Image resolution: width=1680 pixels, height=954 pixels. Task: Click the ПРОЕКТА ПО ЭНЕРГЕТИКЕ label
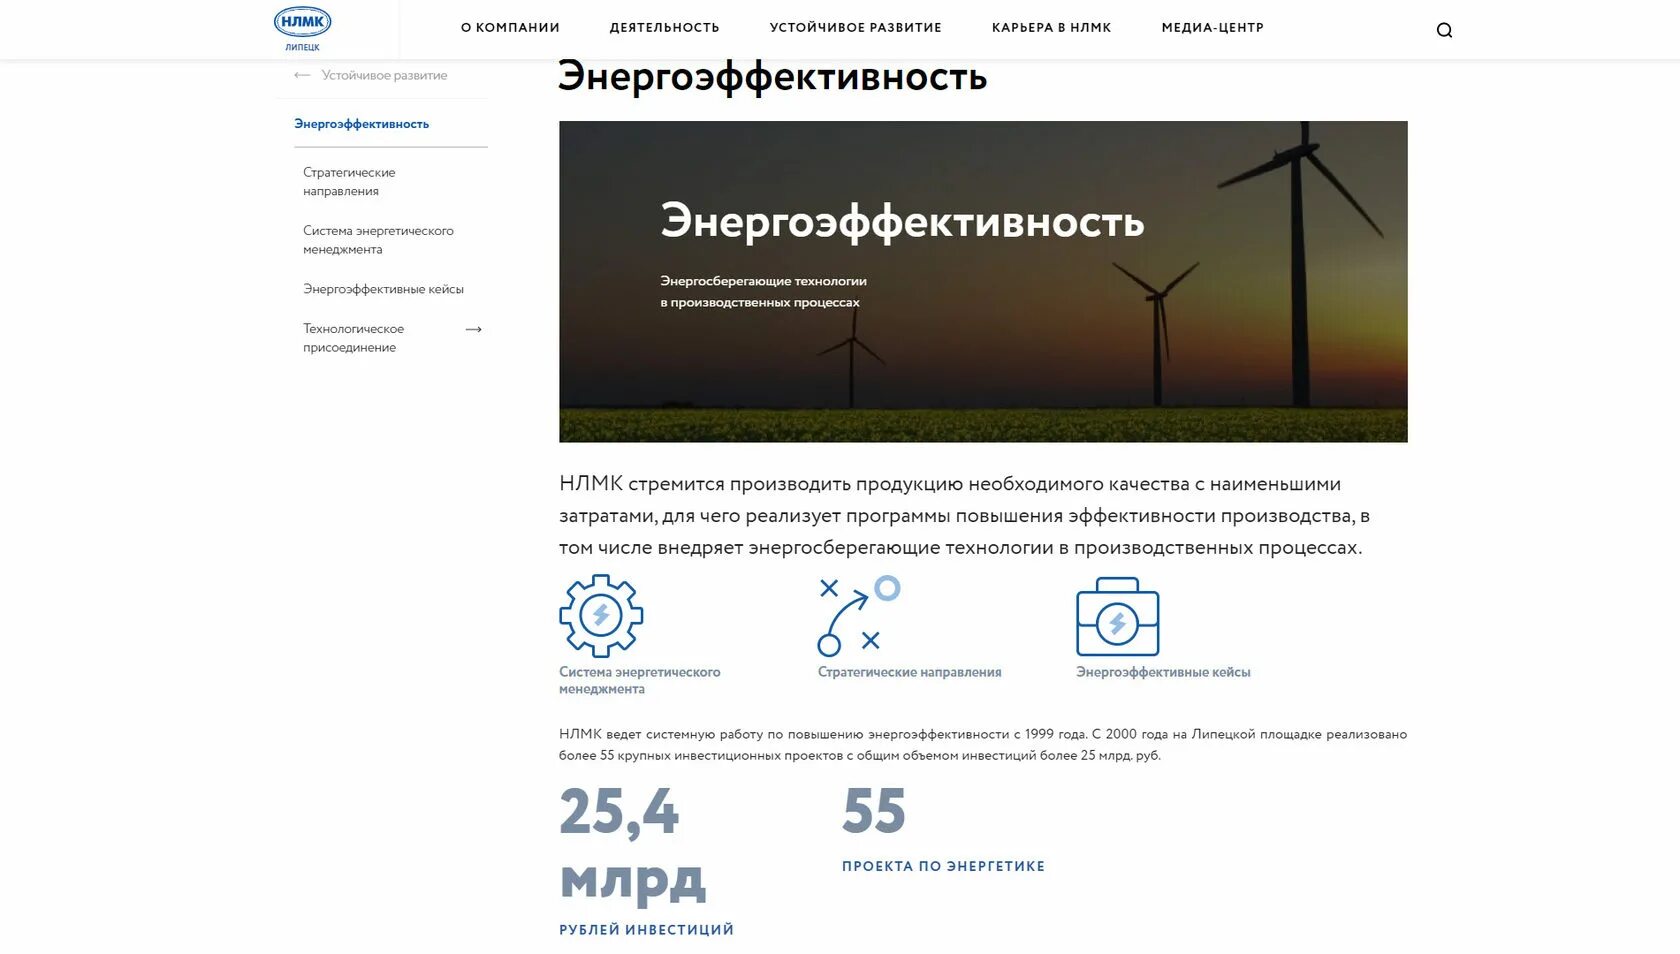[x=943, y=866]
